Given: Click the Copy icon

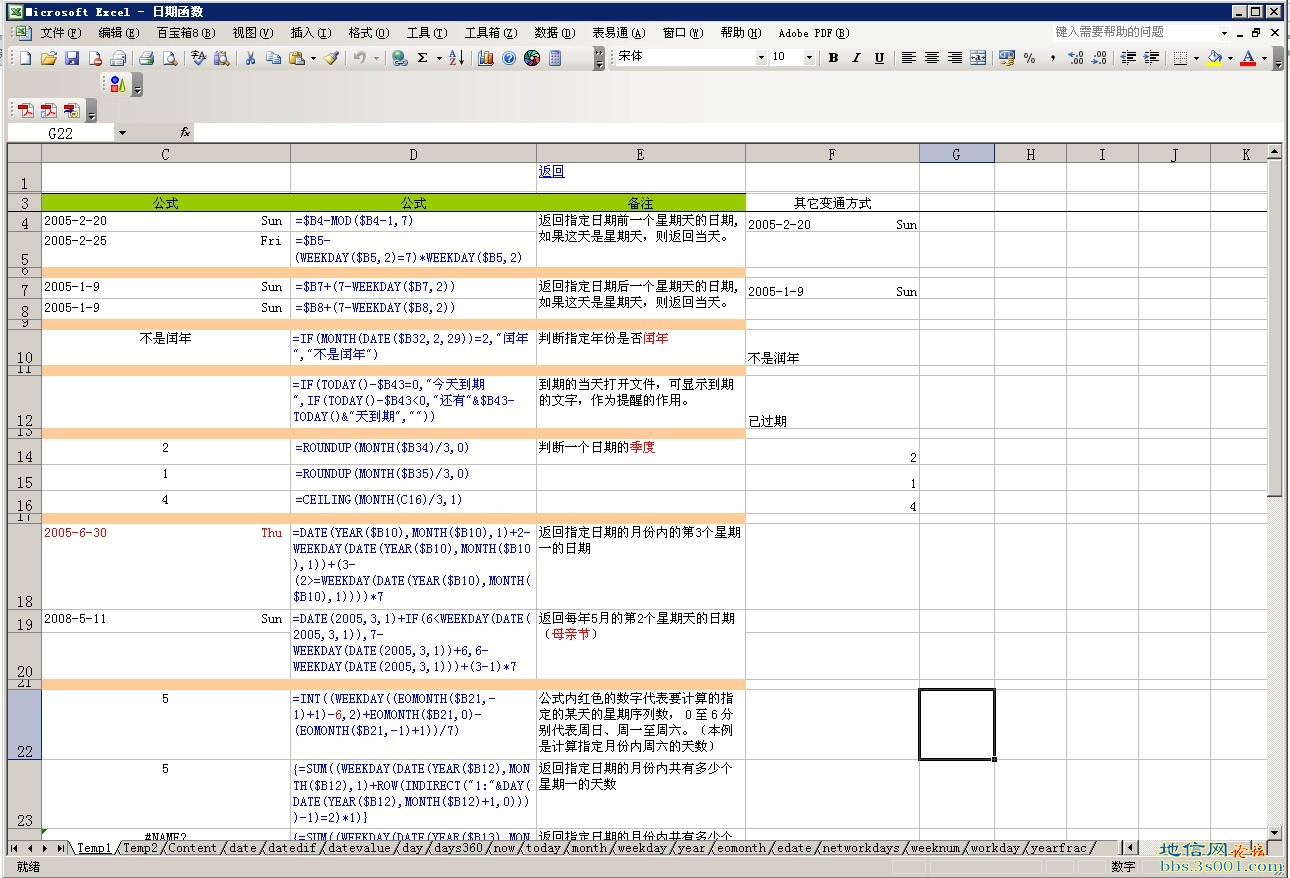Looking at the screenshot, I should click(x=273, y=58).
